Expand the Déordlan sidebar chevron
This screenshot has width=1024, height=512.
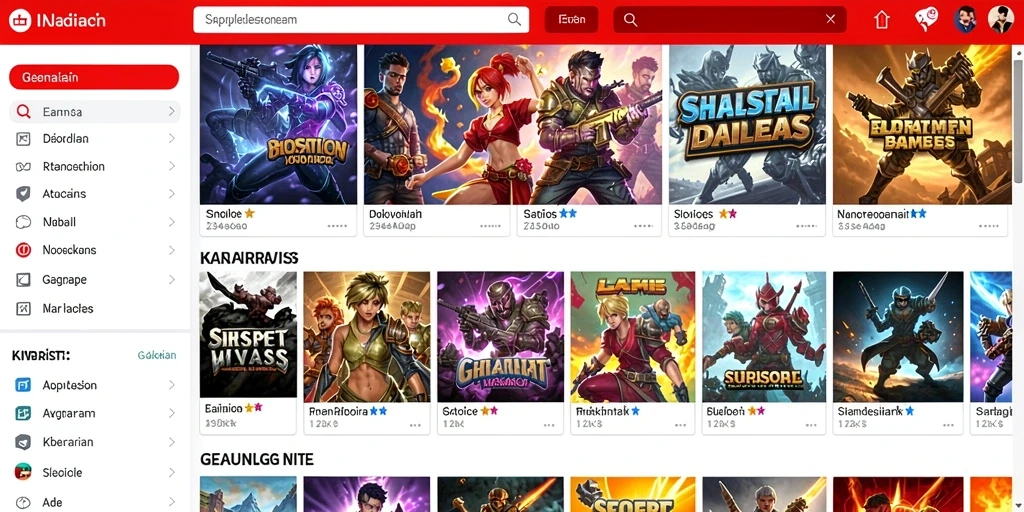tap(172, 138)
